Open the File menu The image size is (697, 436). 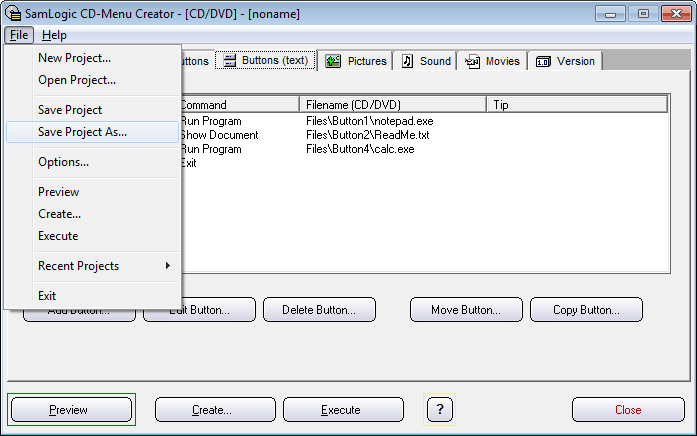pyautogui.click(x=19, y=35)
